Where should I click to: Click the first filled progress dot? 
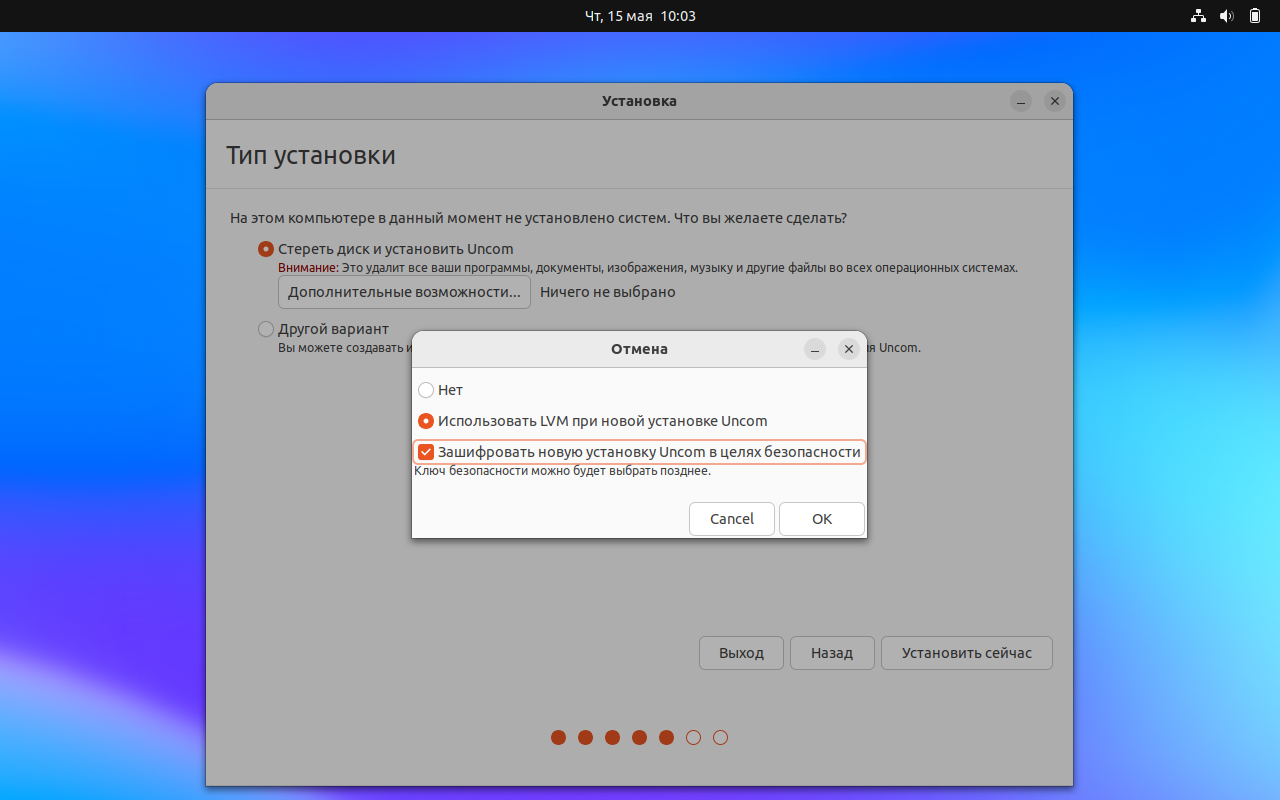[558, 738]
